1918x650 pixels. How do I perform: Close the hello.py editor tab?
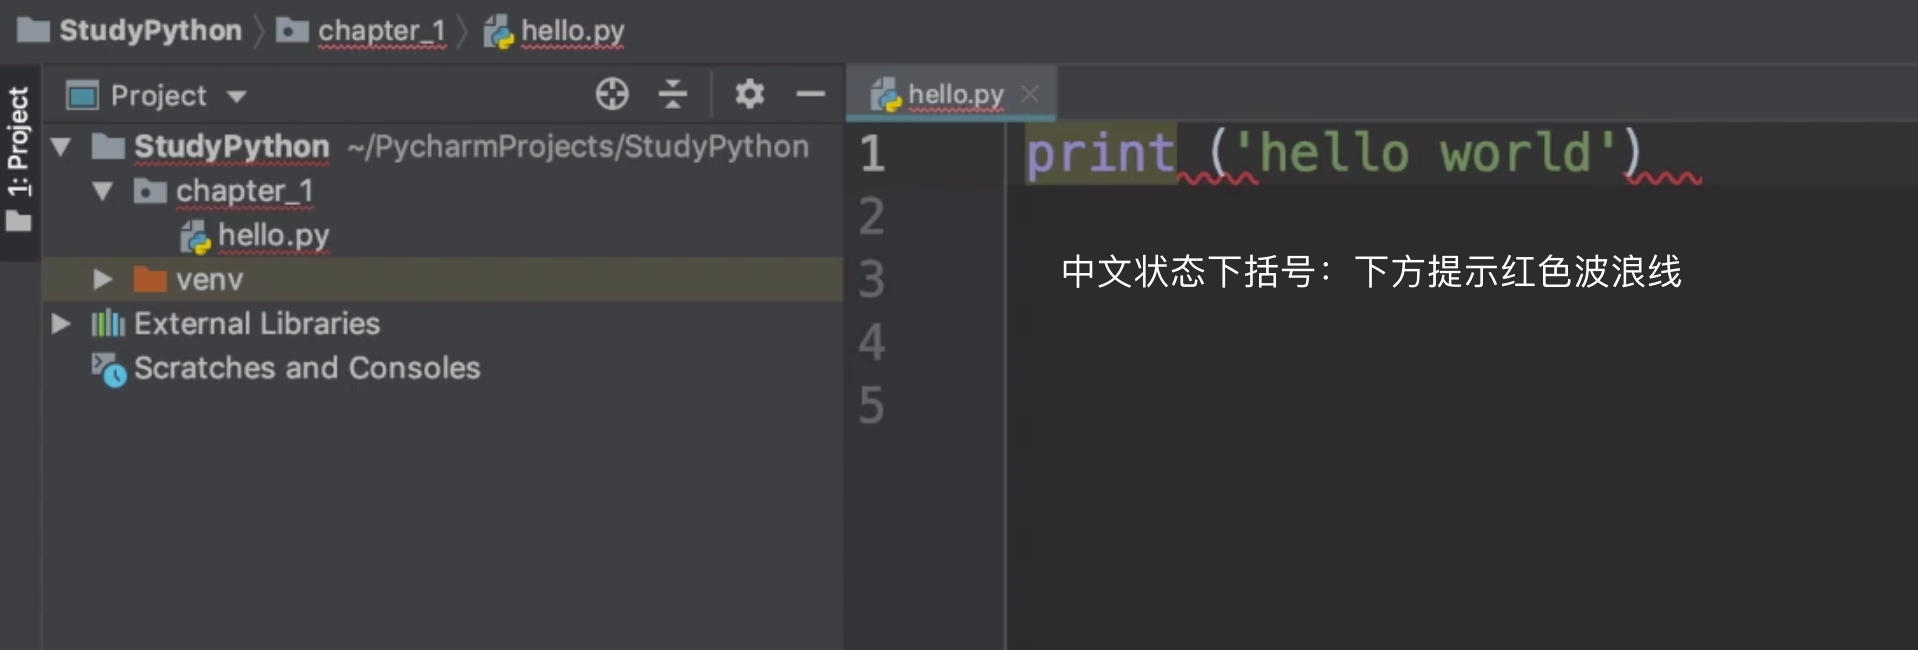[x=1030, y=94]
